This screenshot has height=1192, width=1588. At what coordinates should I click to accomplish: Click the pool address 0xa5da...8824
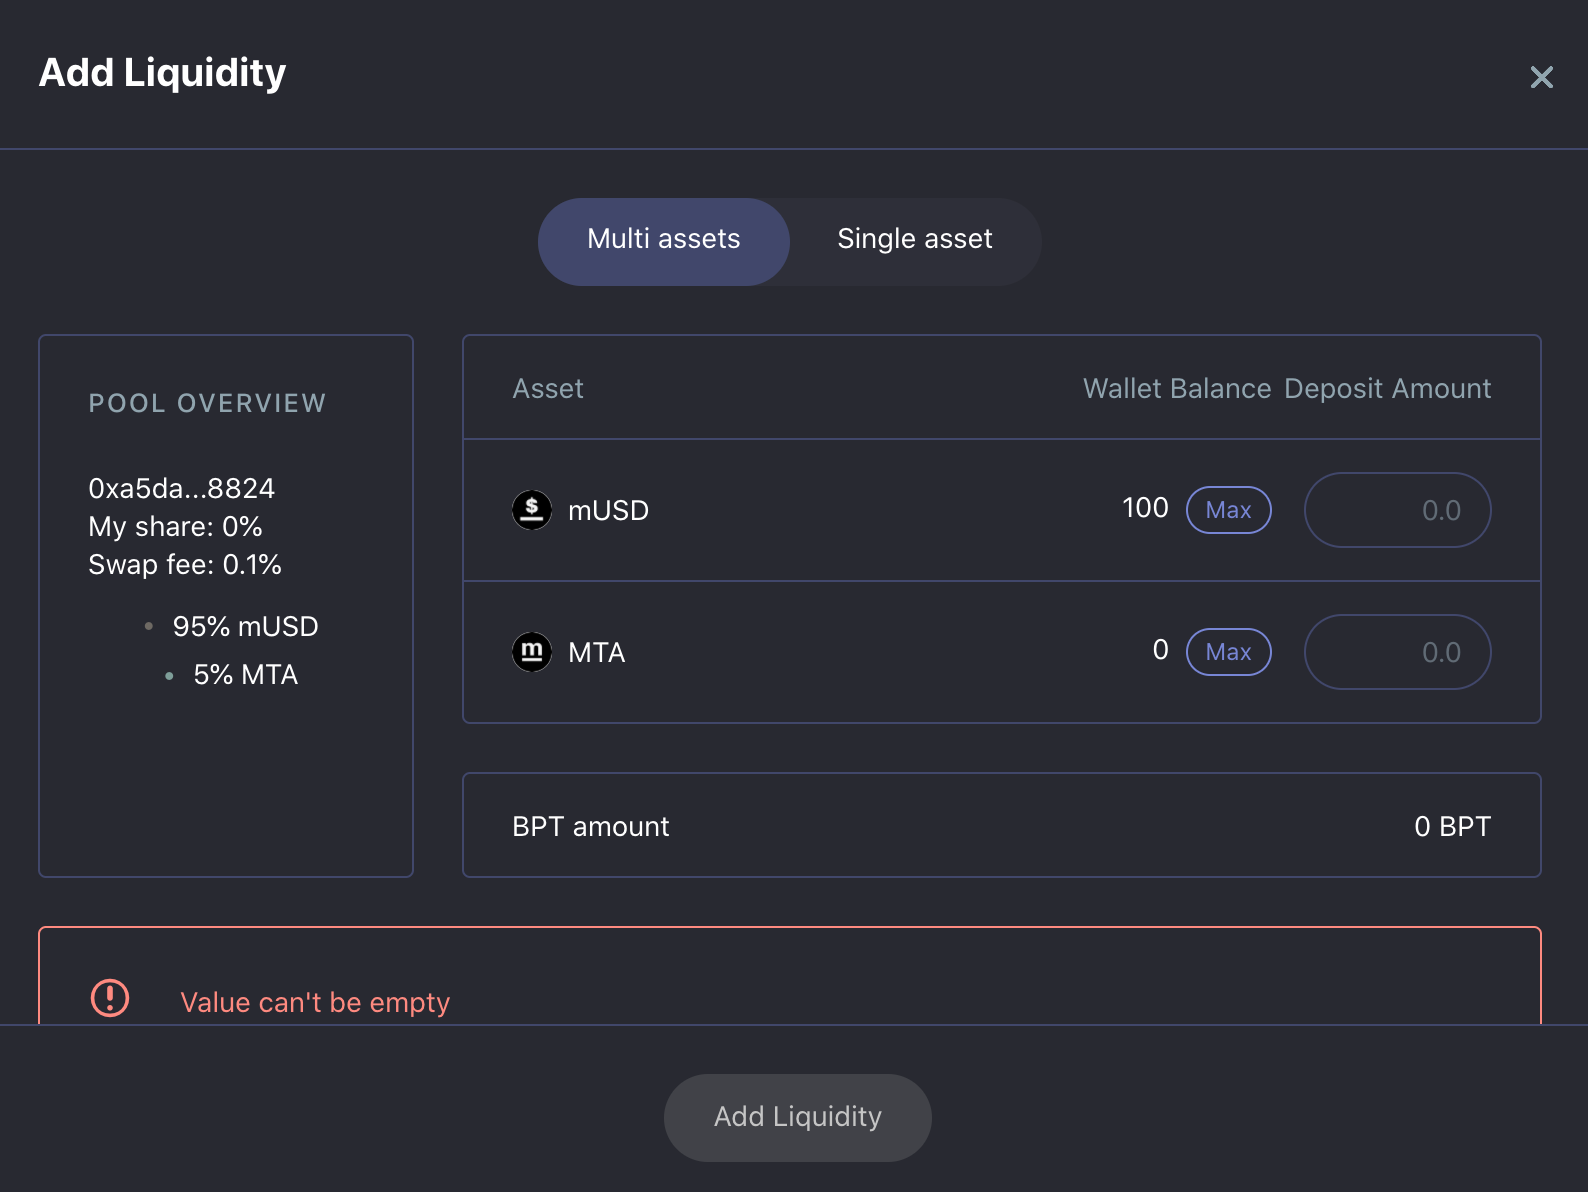(181, 488)
